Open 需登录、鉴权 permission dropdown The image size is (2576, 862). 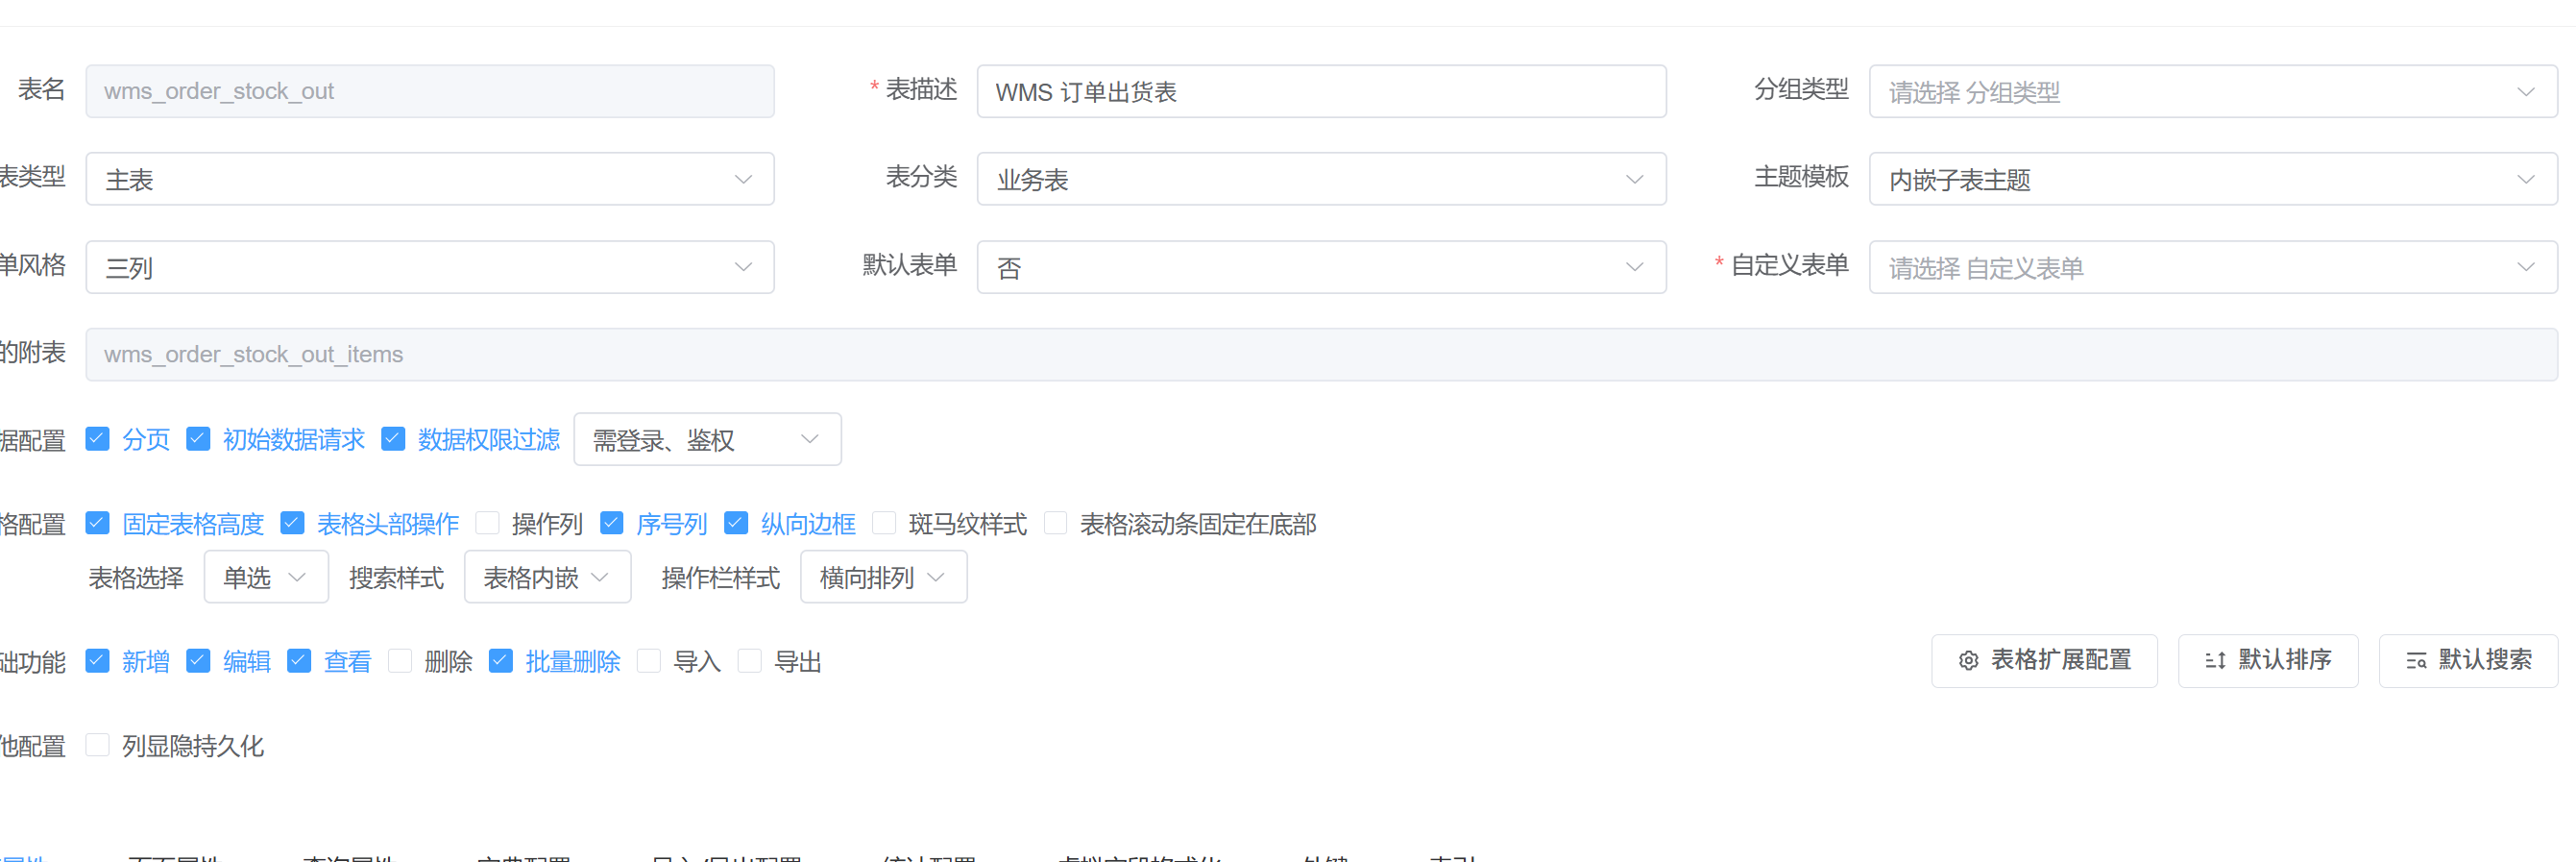[x=706, y=440]
